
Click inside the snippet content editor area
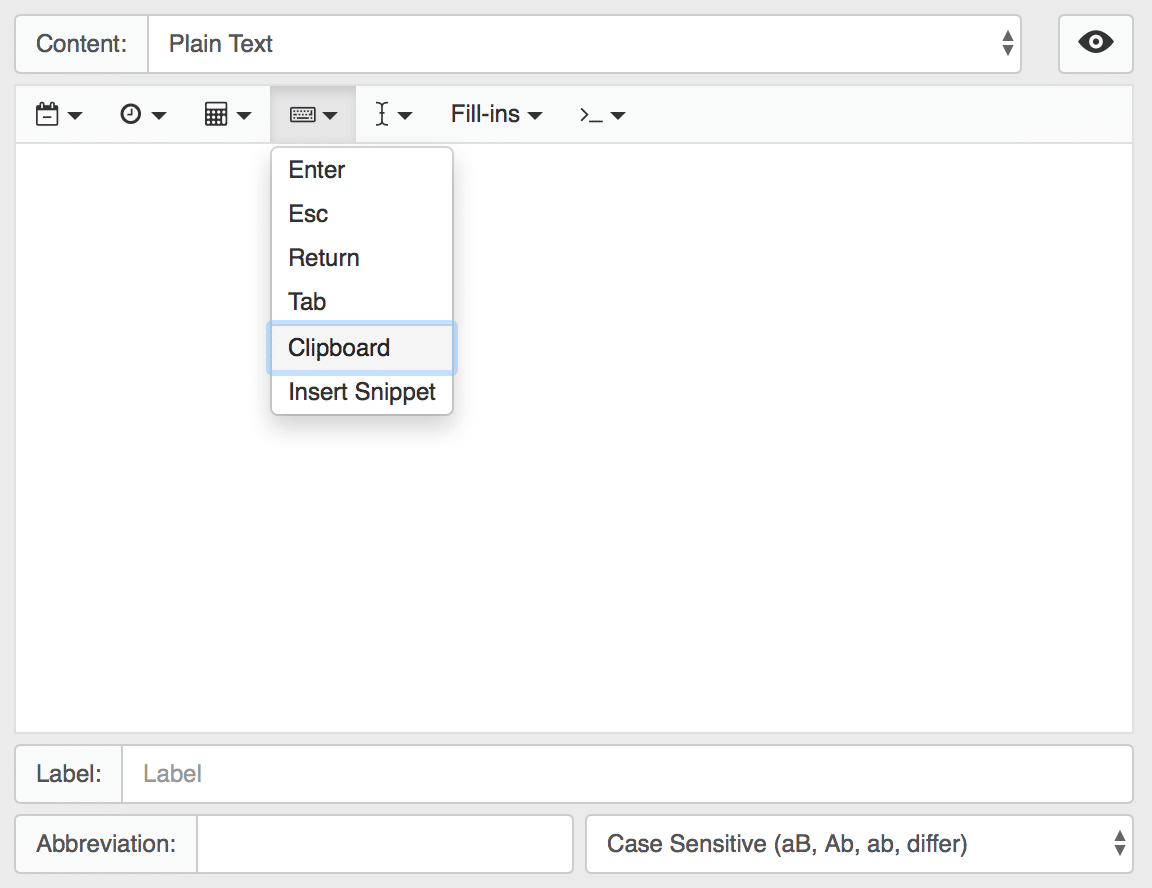click(x=735, y=441)
